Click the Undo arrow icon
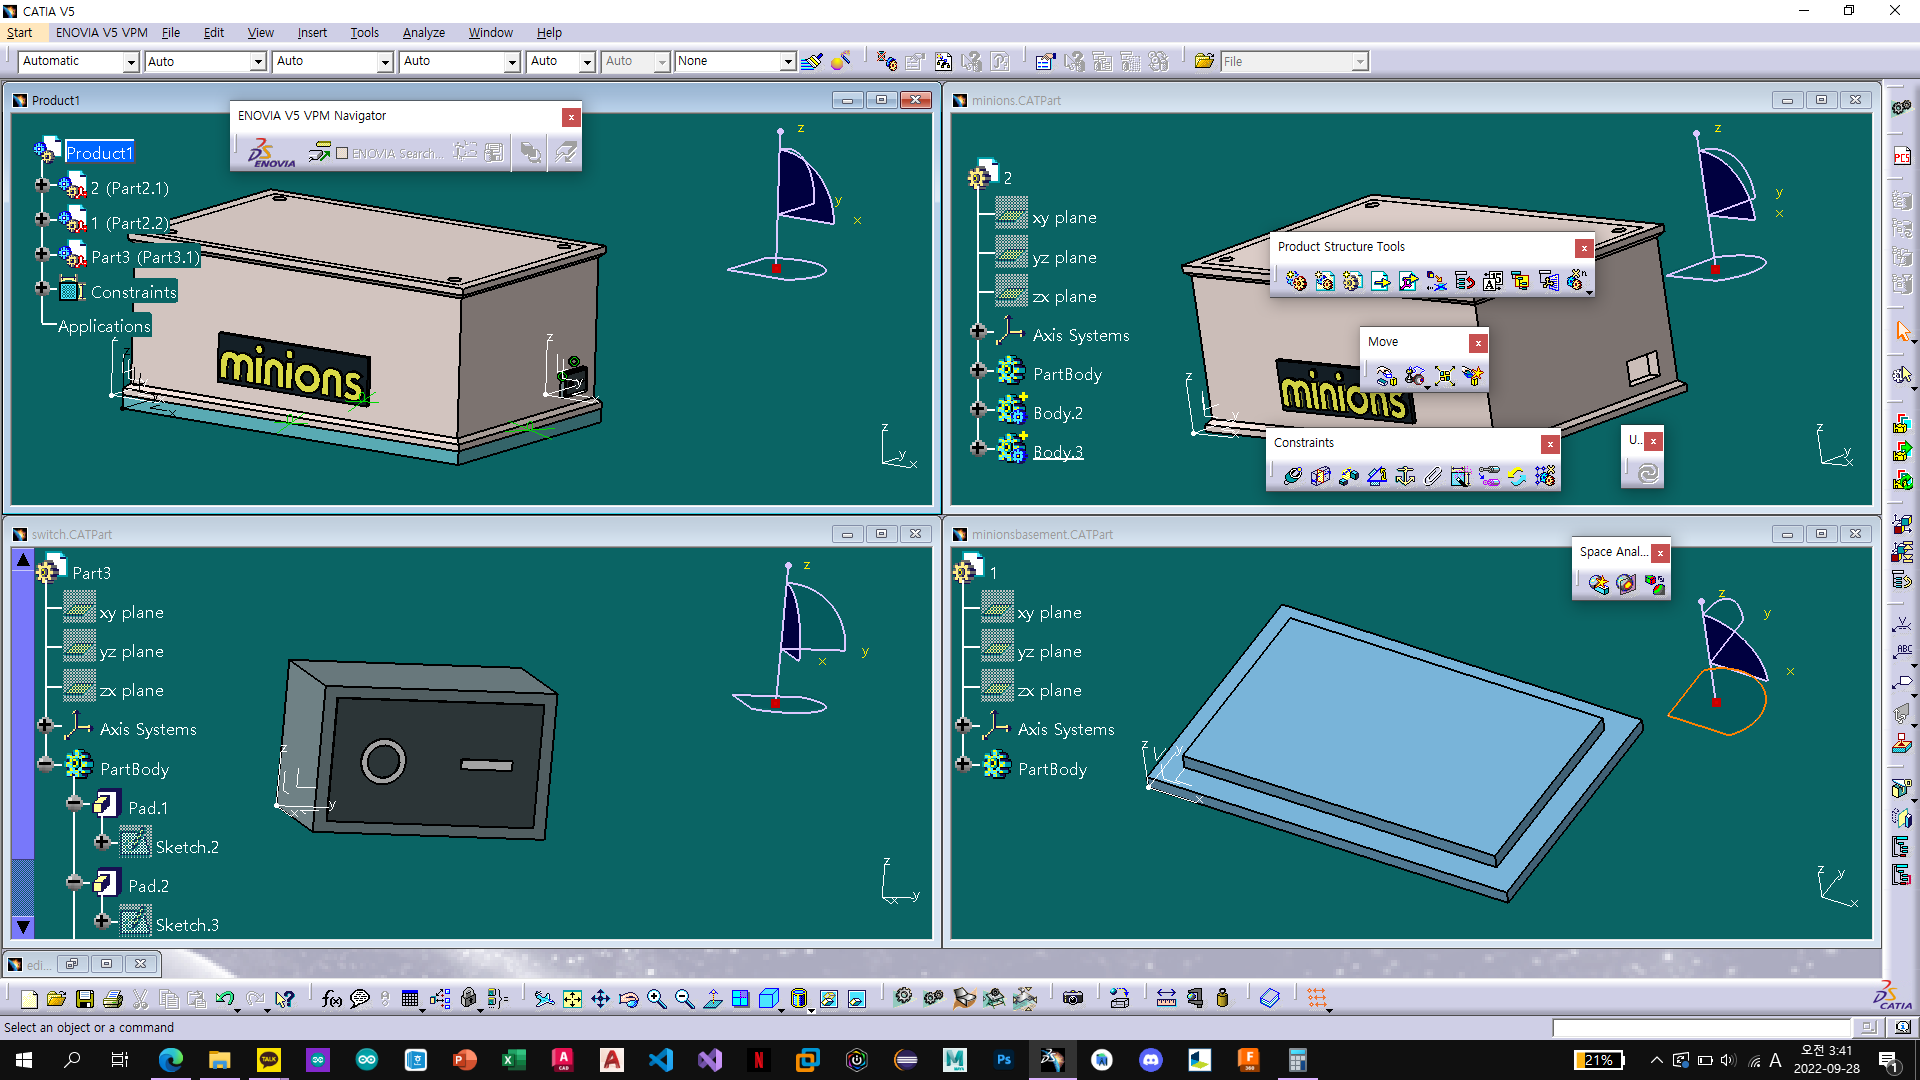The image size is (1920, 1080). pos(224,998)
